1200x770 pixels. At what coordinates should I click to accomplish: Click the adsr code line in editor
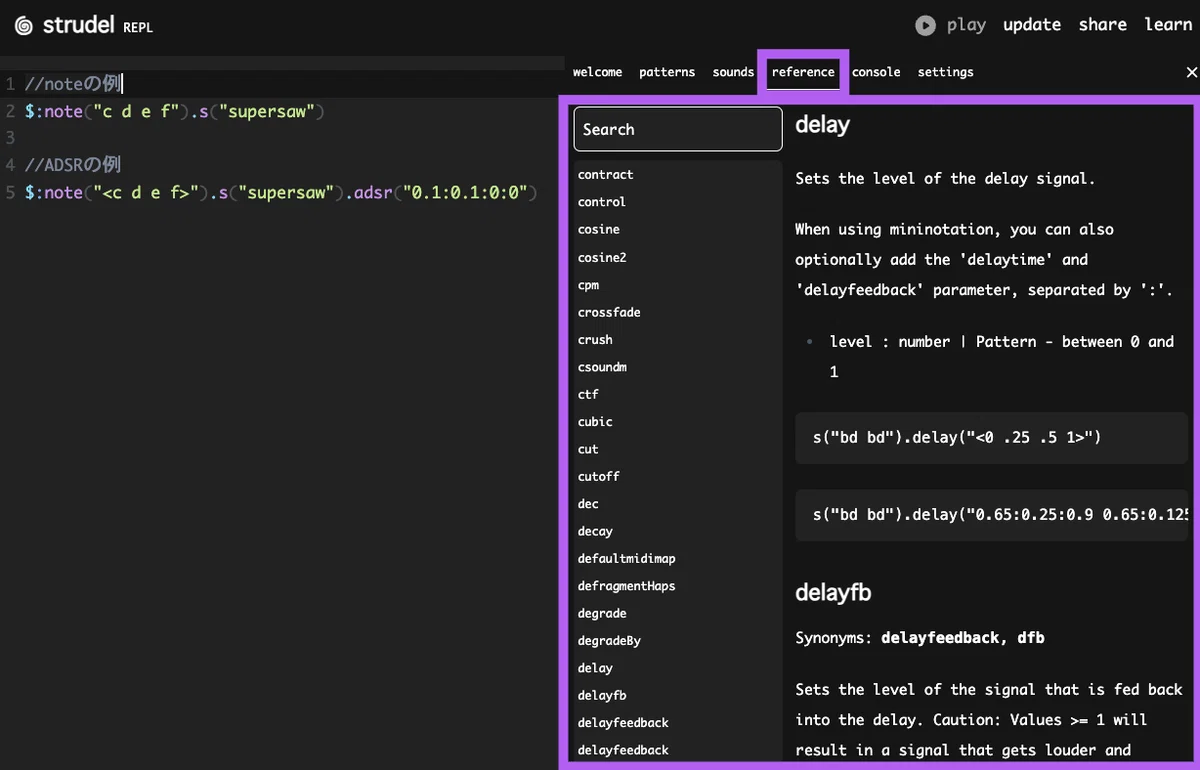click(x=282, y=192)
